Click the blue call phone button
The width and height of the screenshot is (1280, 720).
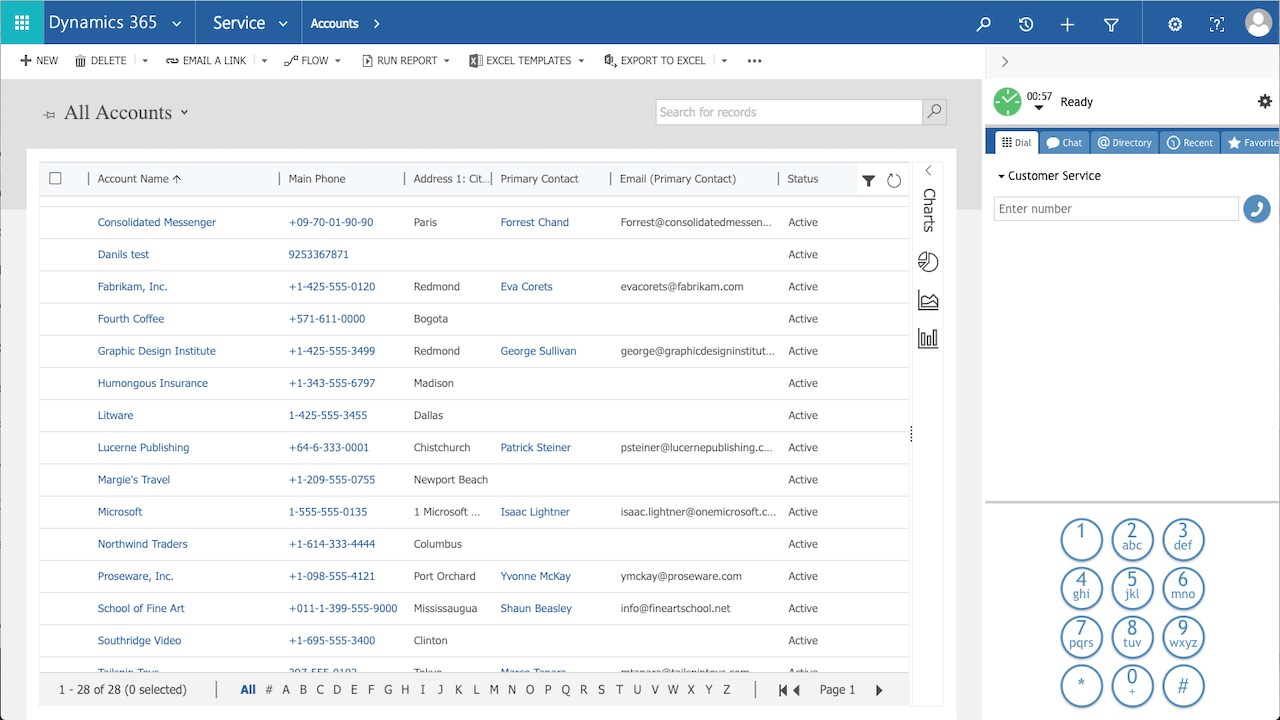pos(1256,209)
